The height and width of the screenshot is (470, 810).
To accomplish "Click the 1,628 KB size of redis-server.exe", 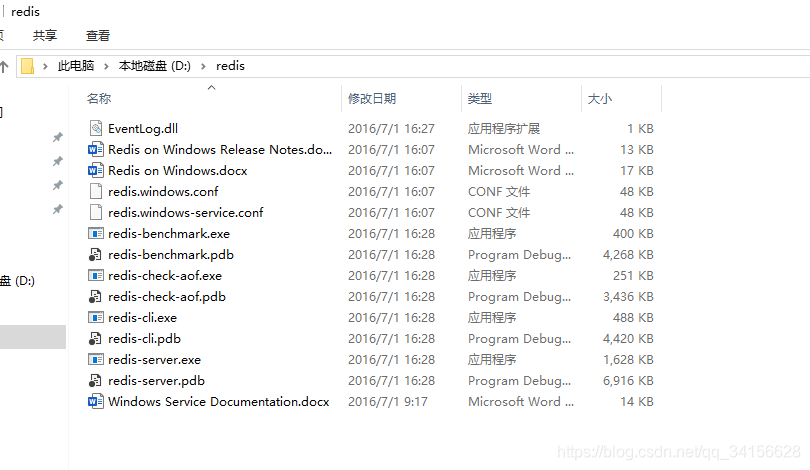I will click(x=628, y=359).
